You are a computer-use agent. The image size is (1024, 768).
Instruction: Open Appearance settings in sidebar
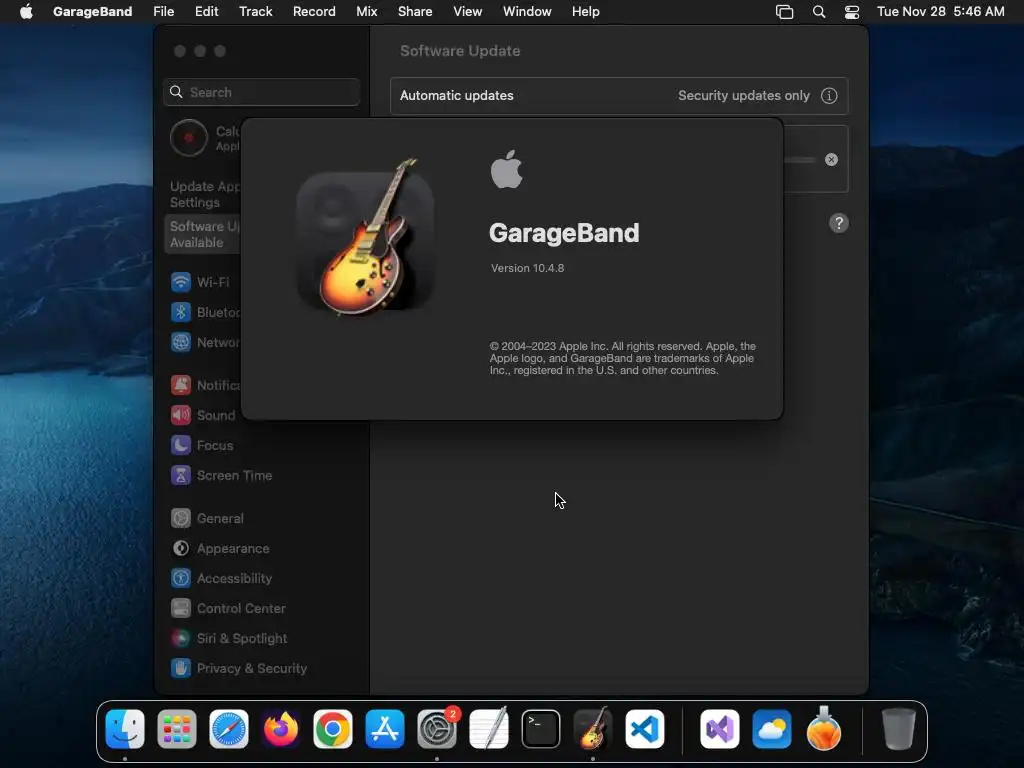pos(221,549)
